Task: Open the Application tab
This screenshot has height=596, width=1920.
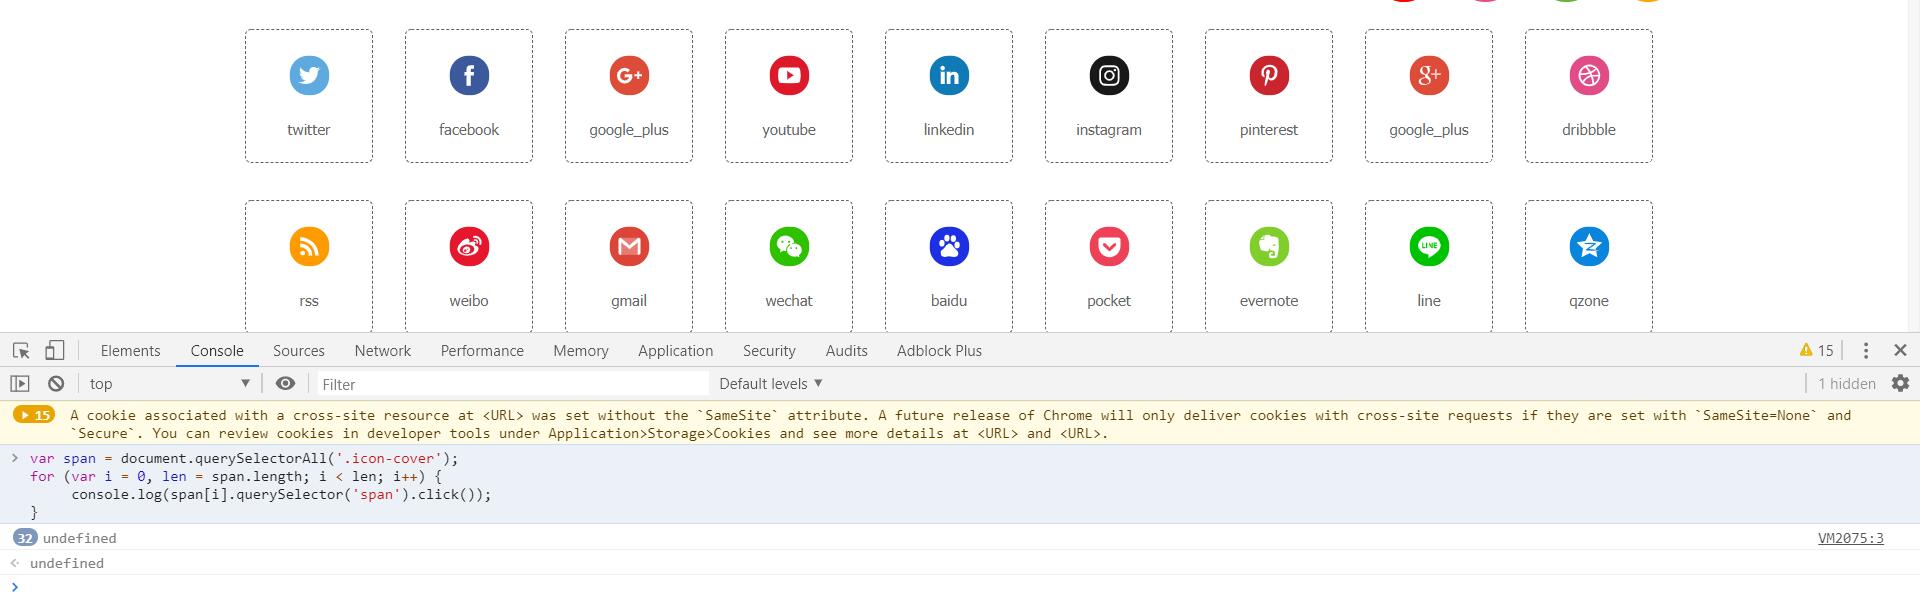Action: [x=676, y=350]
